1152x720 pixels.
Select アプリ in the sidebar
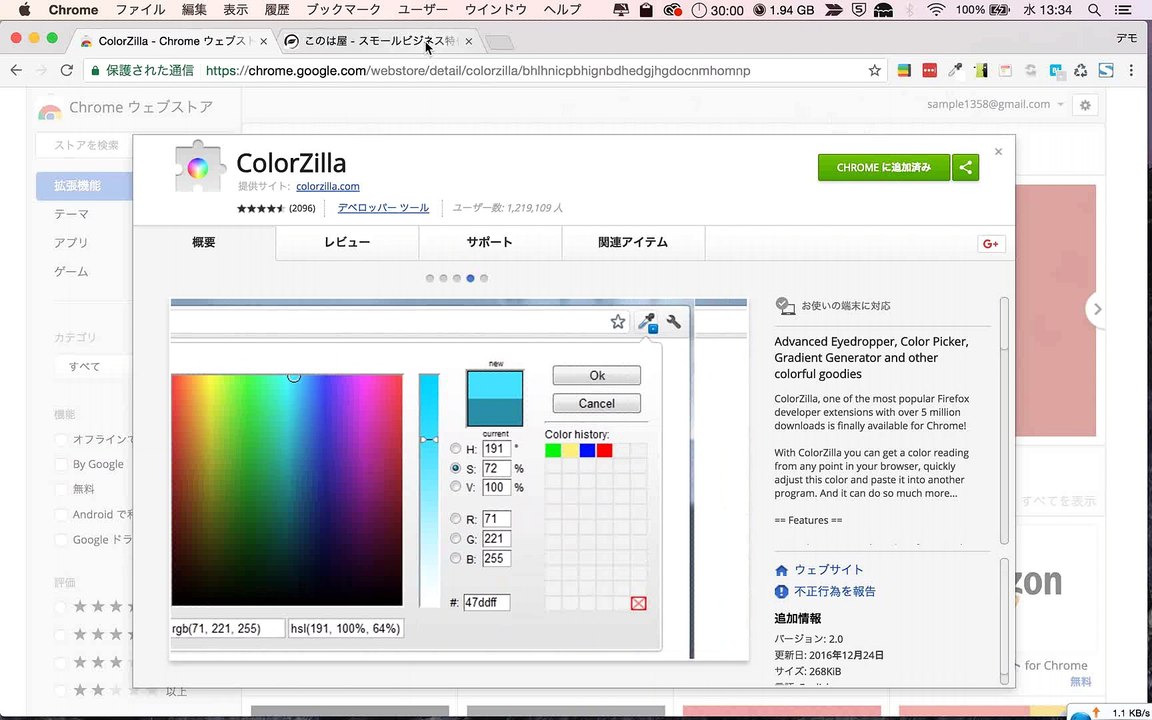71,243
